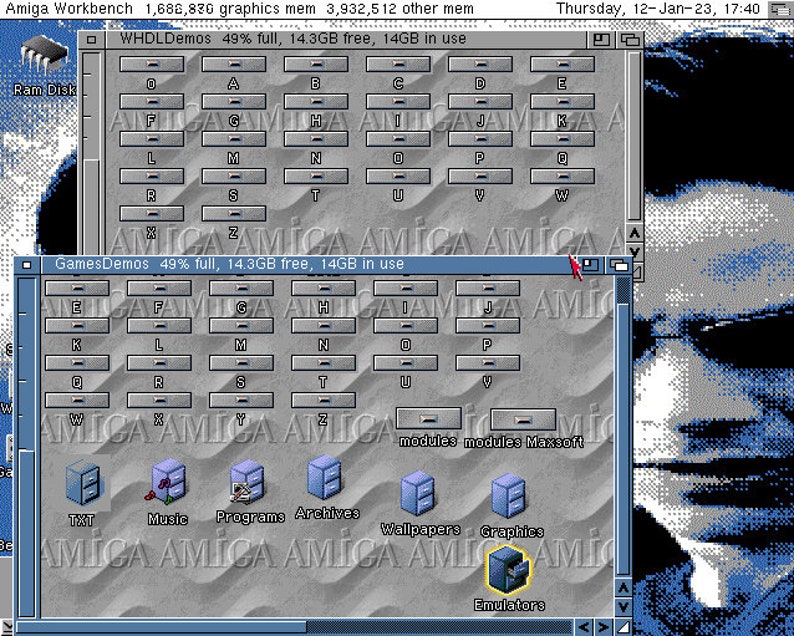Open drawer M in GamesDemos window
This screenshot has height=636, width=794.
click(x=242, y=326)
